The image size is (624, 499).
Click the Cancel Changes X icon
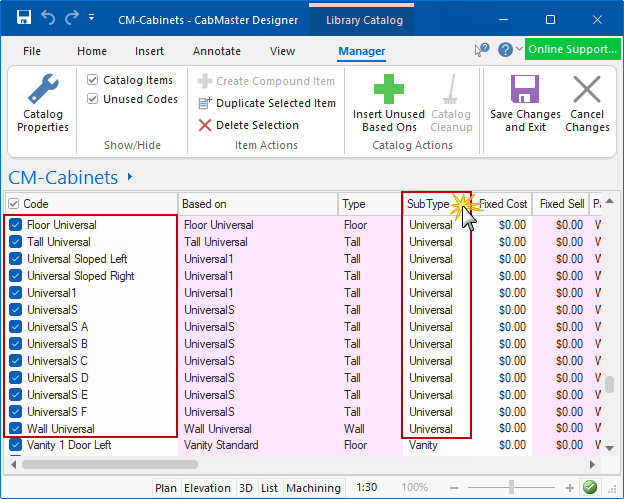pyautogui.click(x=587, y=90)
